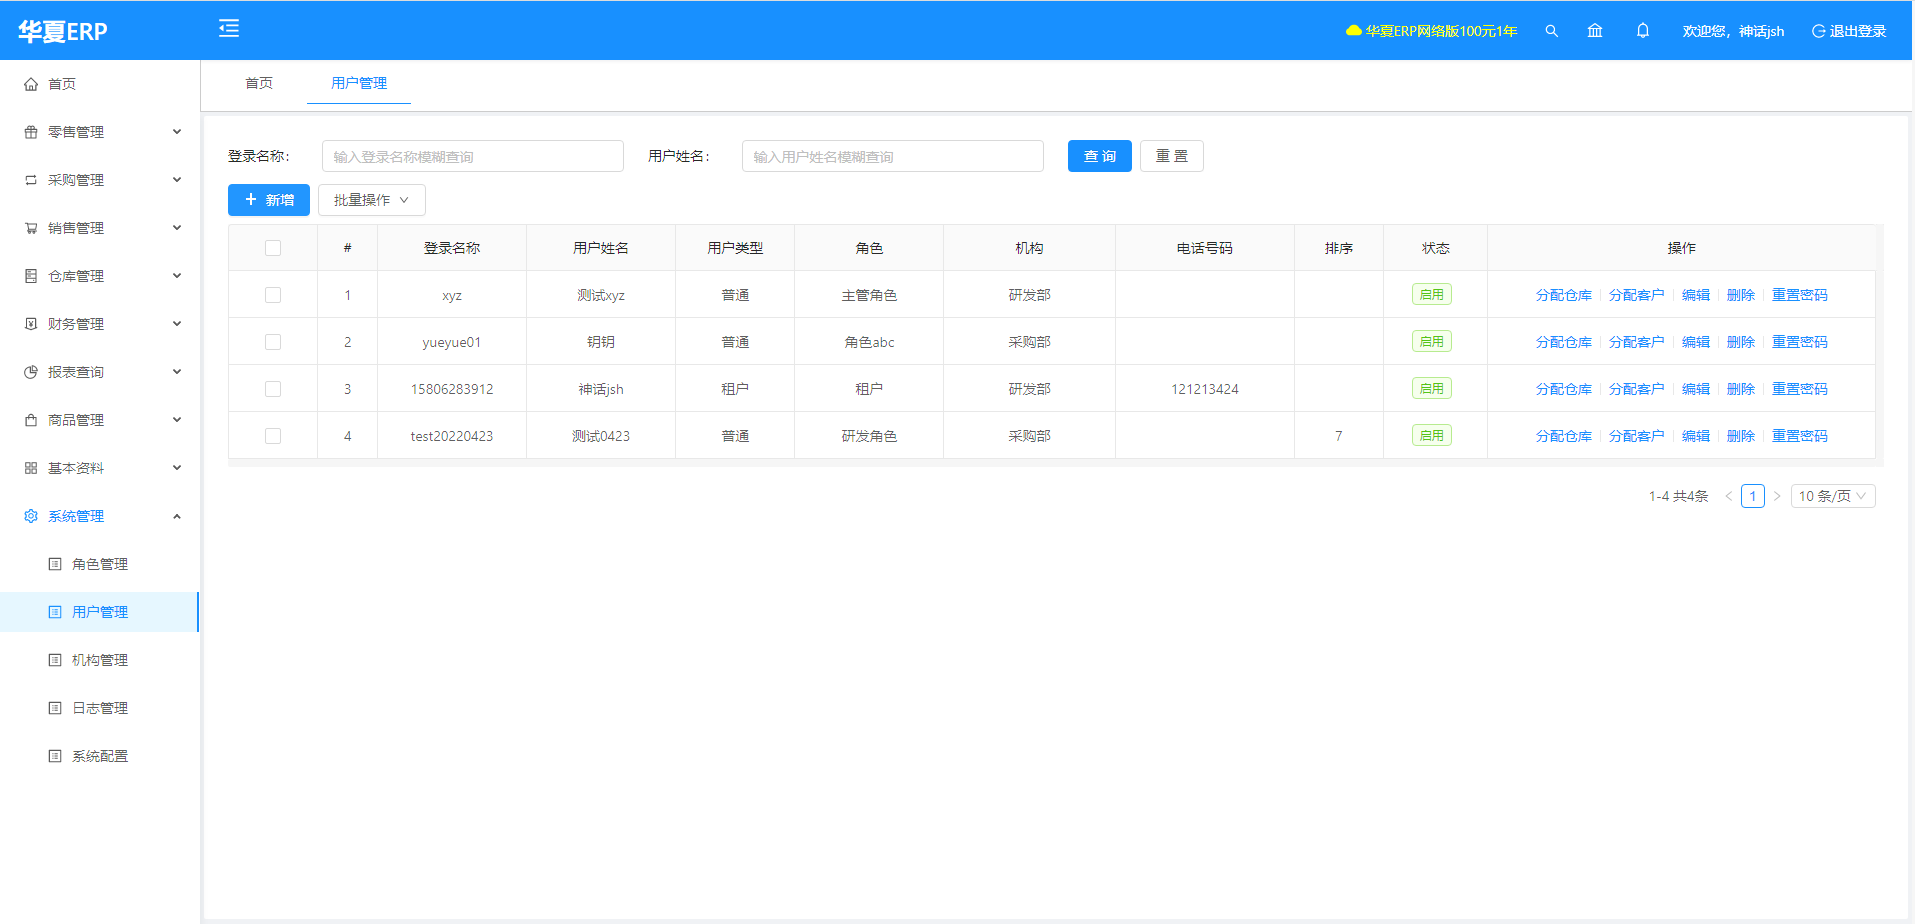
Task: Click the list icon beside 角色管理
Action: point(55,564)
